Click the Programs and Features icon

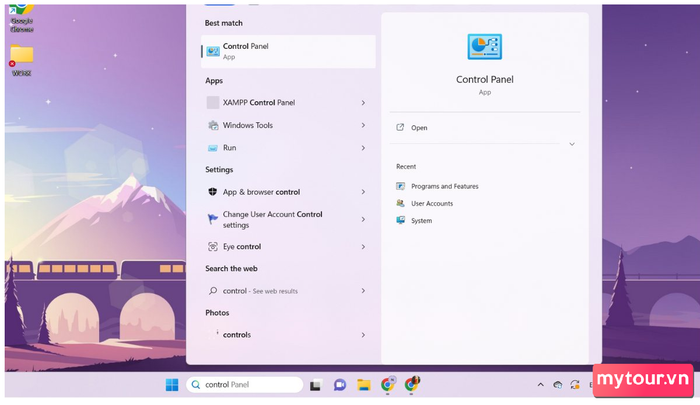coord(400,186)
